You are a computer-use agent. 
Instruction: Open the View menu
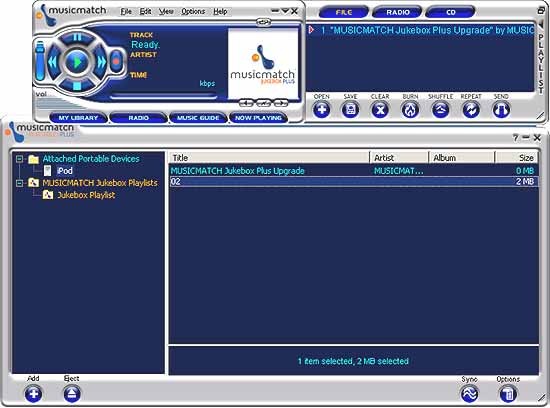(166, 12)
